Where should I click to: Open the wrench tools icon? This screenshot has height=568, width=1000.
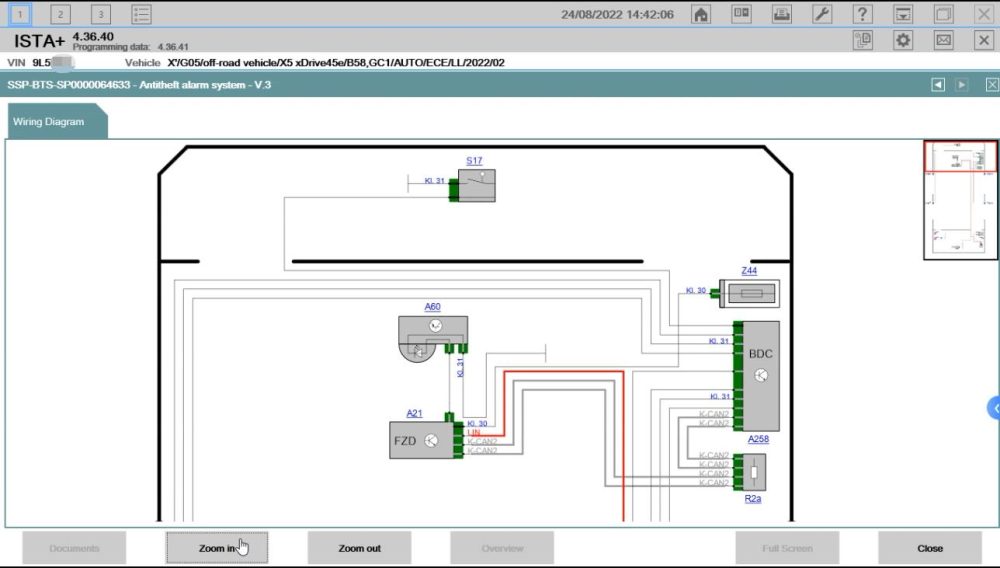tap(822, 14)
